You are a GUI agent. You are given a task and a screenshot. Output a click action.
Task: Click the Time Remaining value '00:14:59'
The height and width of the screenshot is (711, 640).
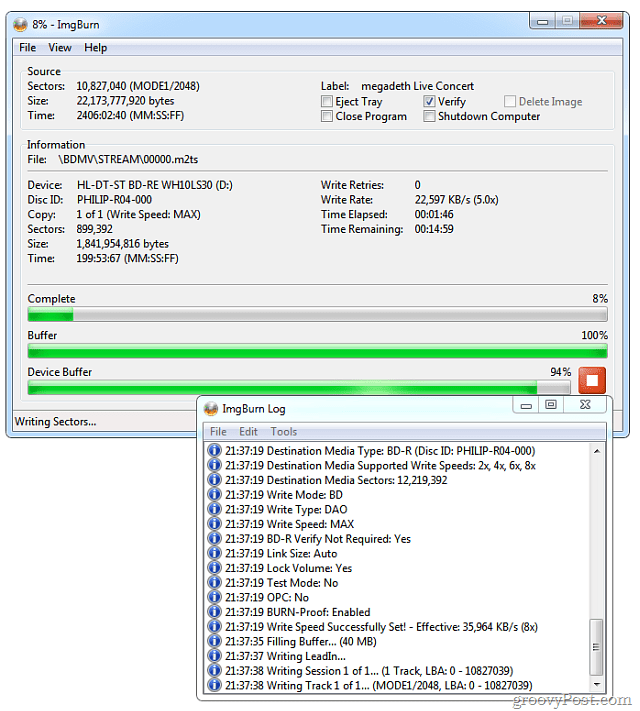click(434, 229)
